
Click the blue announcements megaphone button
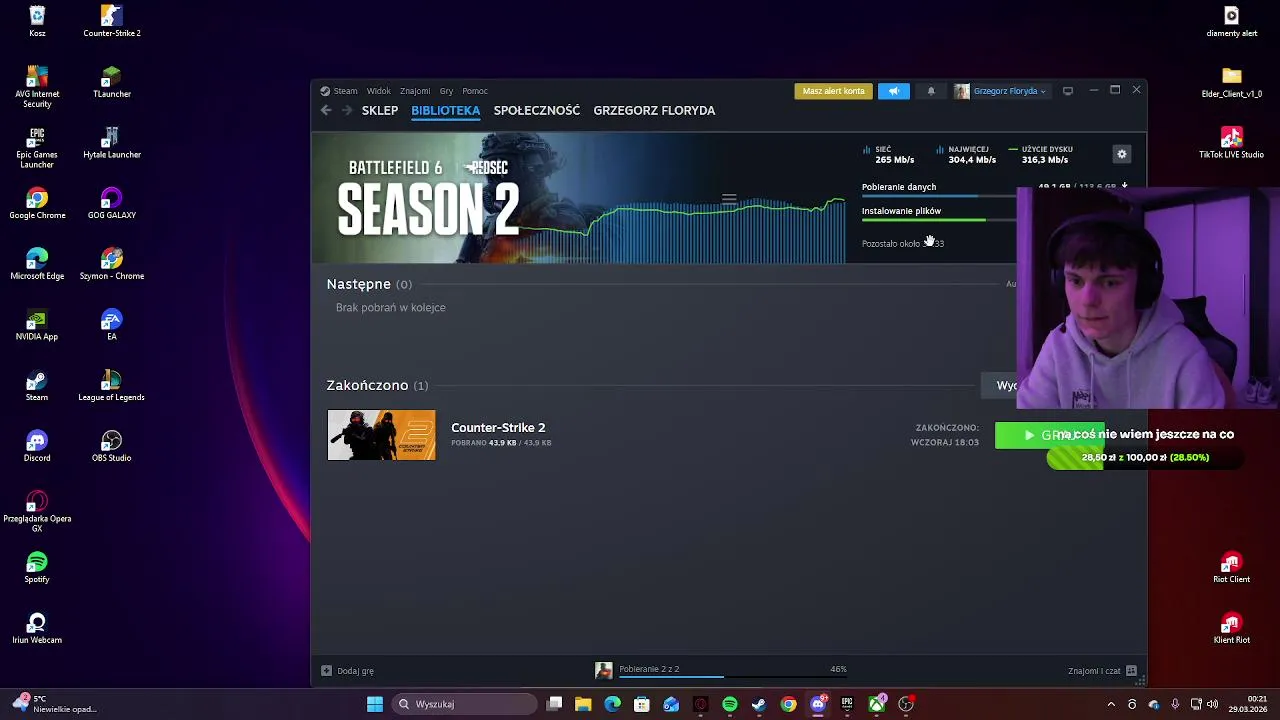(x=894, y=91)
